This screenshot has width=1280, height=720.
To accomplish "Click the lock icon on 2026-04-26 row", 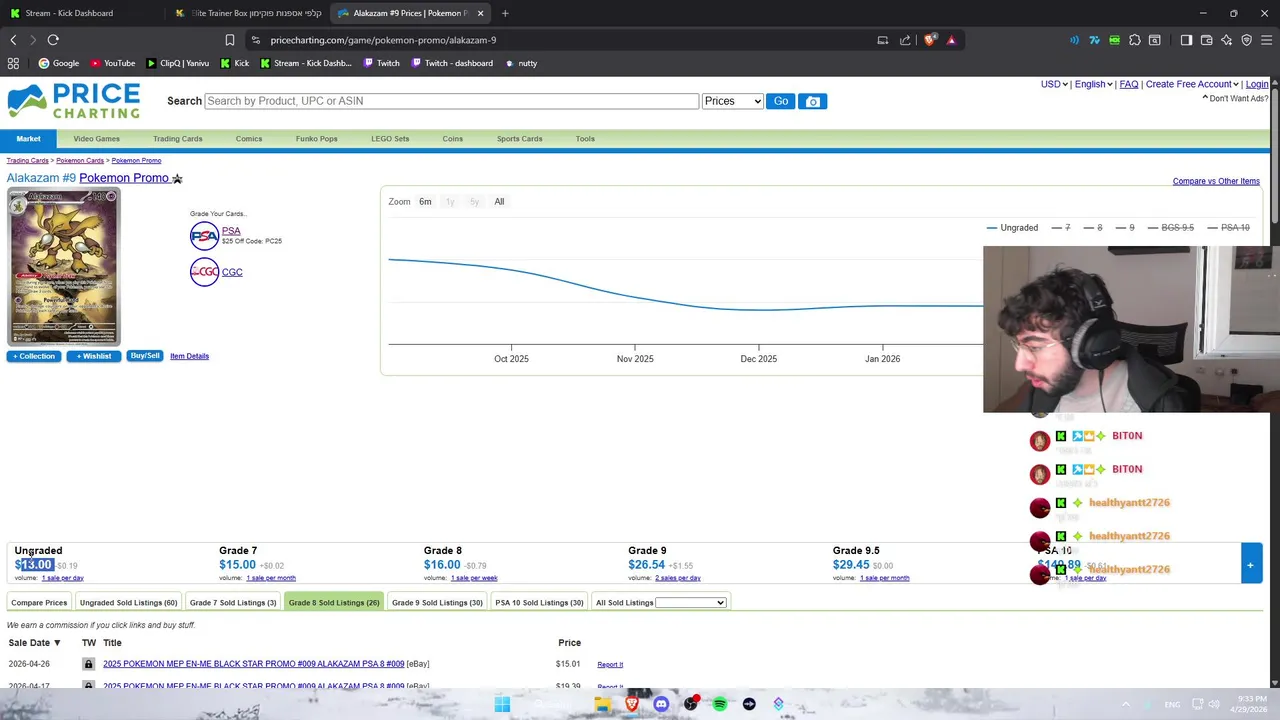I will click(88, 664).
